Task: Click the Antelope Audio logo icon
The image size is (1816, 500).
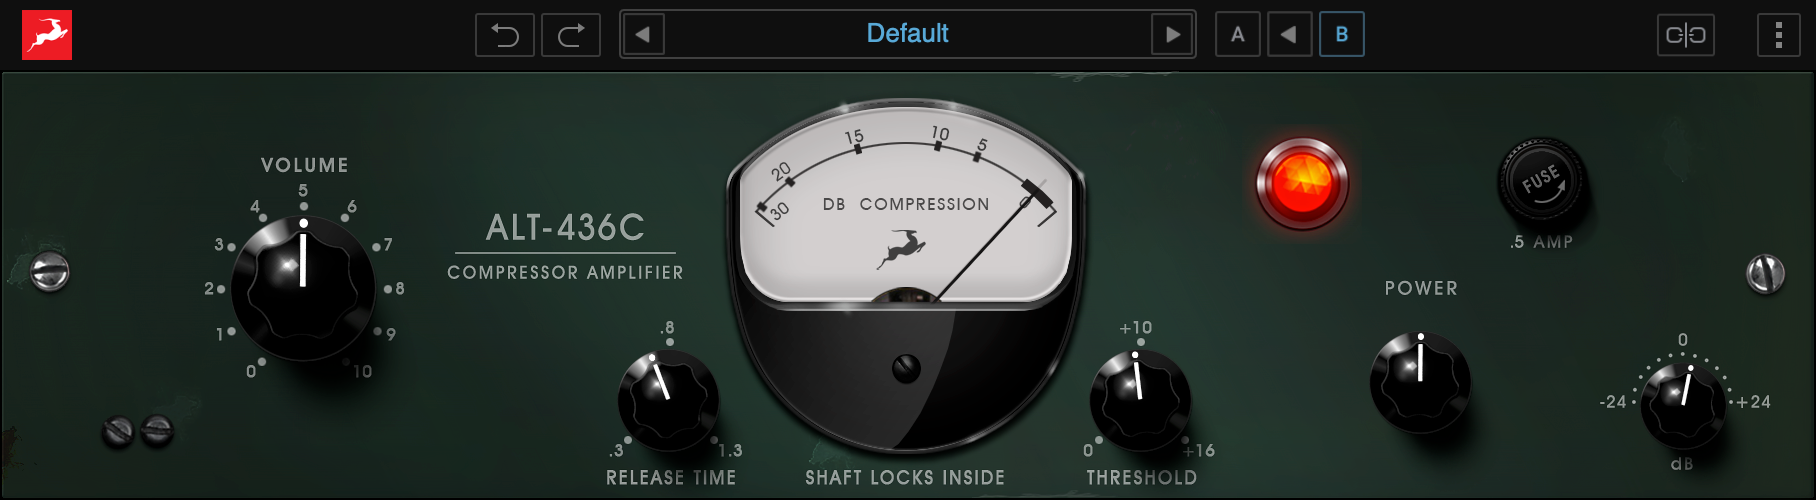Action: (x=47, y=35)
